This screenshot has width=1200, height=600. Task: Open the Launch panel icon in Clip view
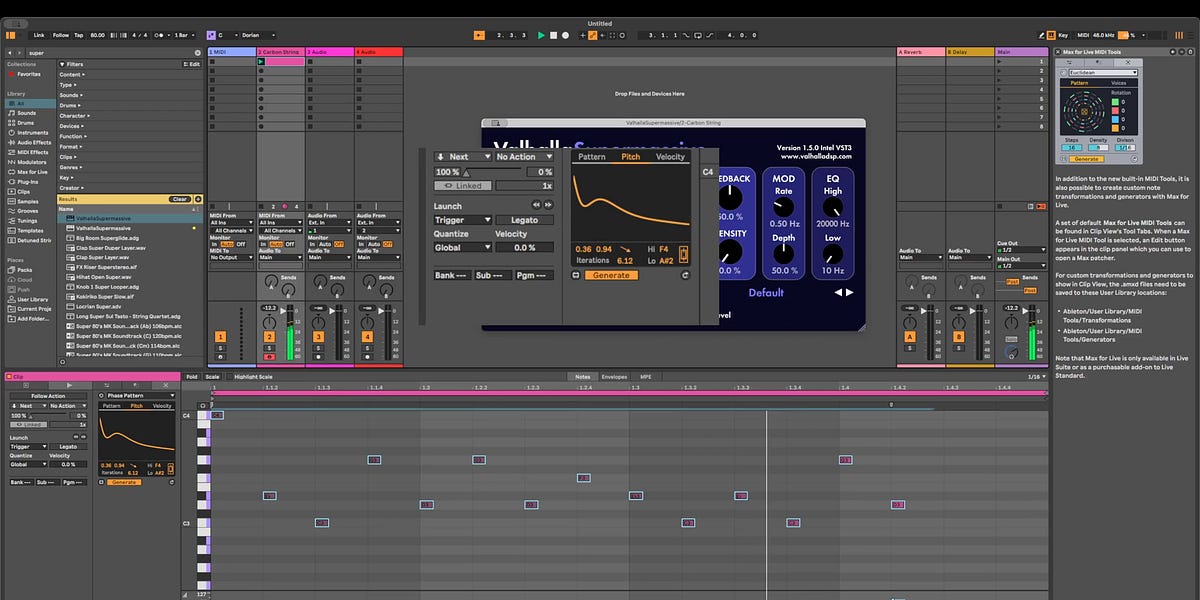pos(69,387)
